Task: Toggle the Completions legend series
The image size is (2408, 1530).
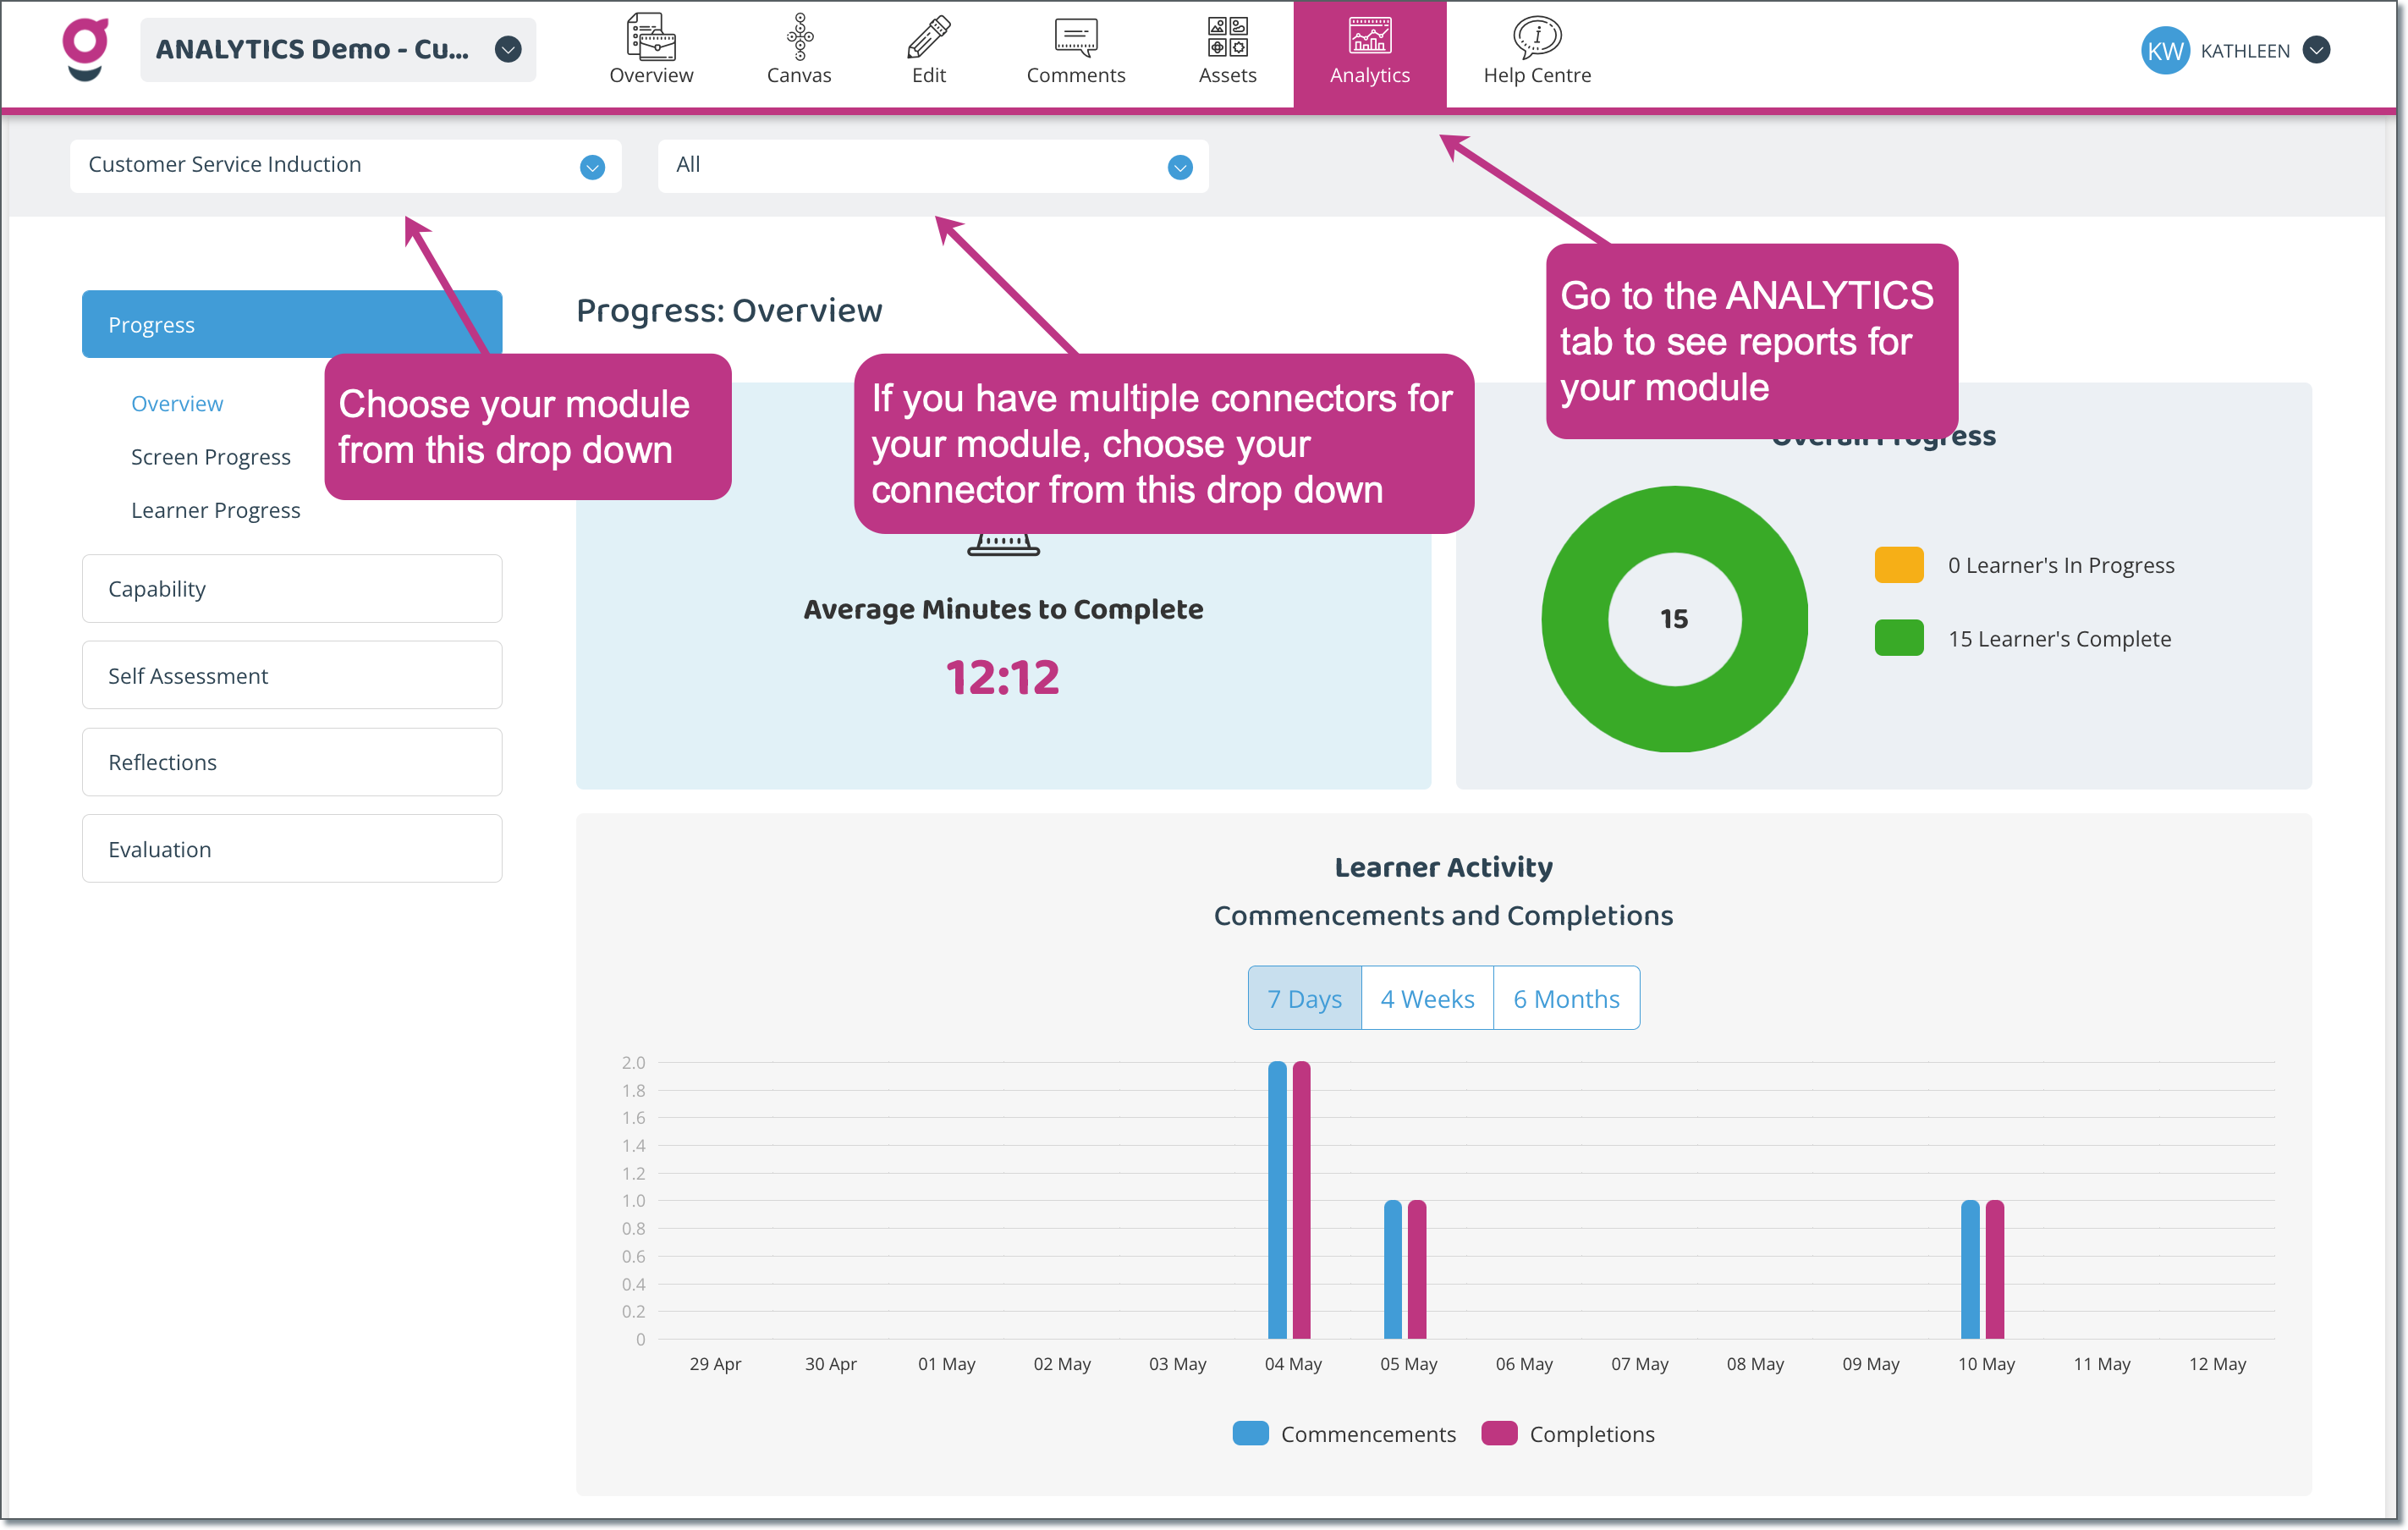Action: pos(1568,1434)
